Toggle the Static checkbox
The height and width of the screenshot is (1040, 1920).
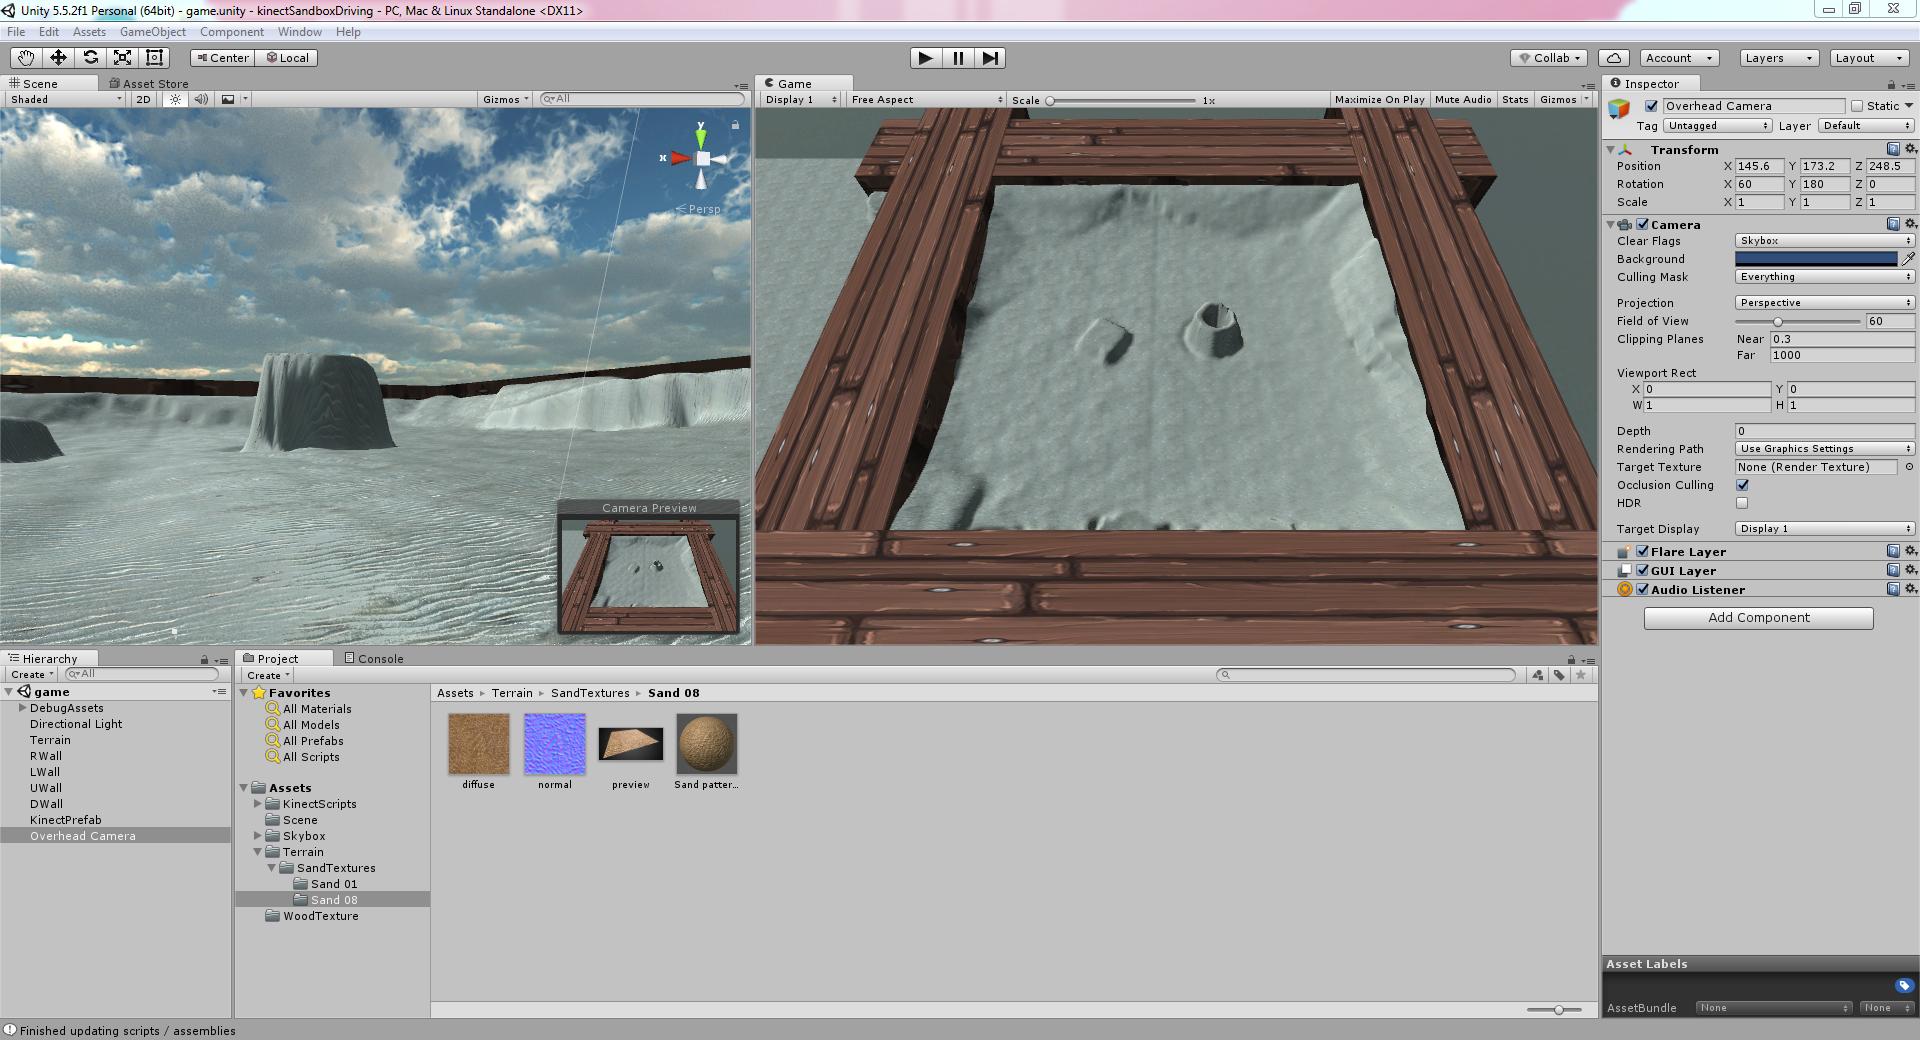coord(1857,106)
